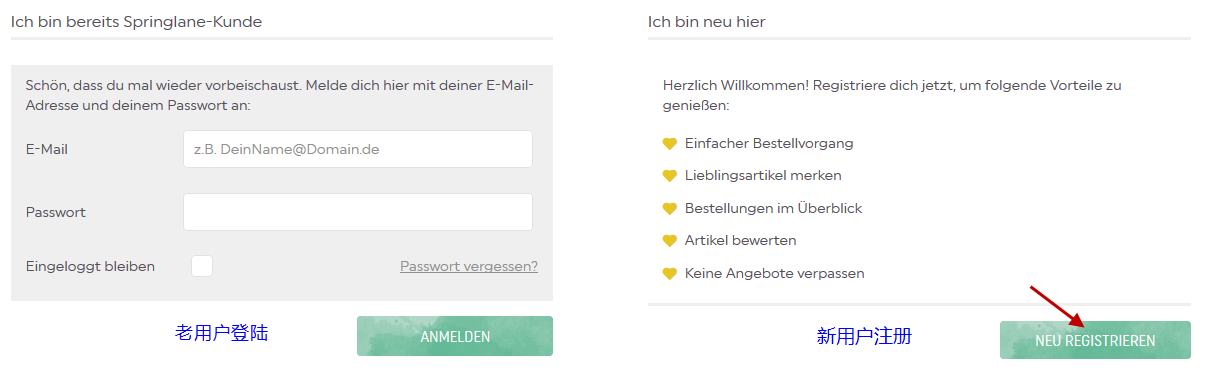Click the Eingeloggt bleiben label text
This screenshot has width=1215, height=378.
tap(90, 266)
